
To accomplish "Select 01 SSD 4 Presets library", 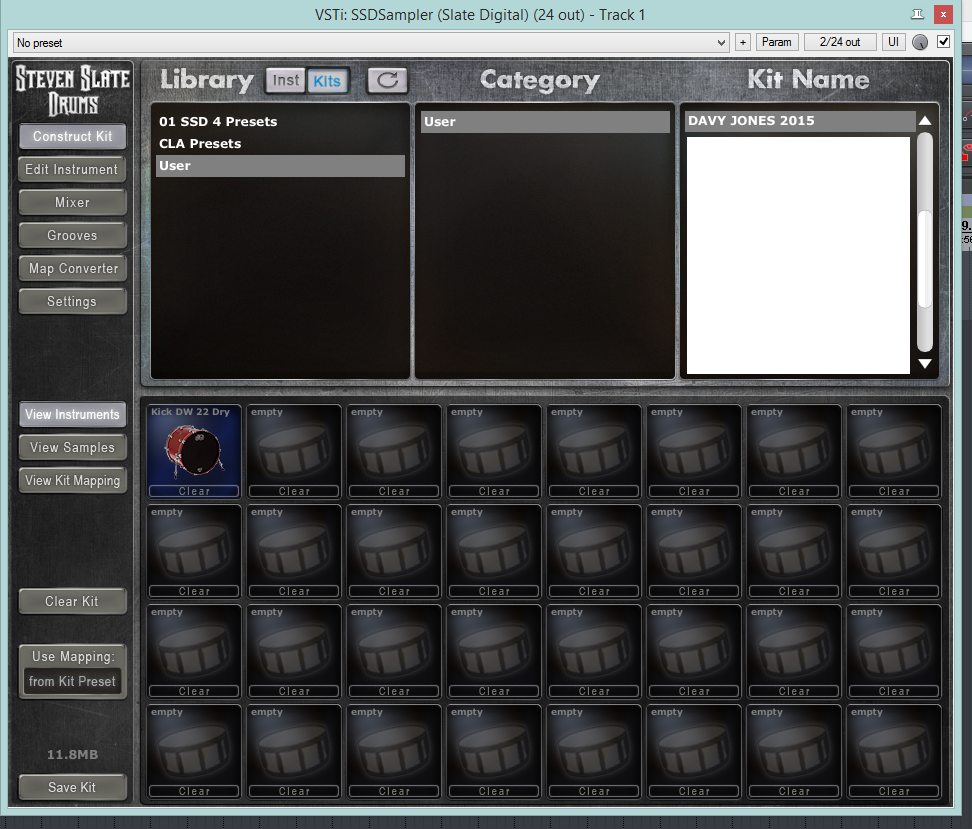I will tap(280, 122).
